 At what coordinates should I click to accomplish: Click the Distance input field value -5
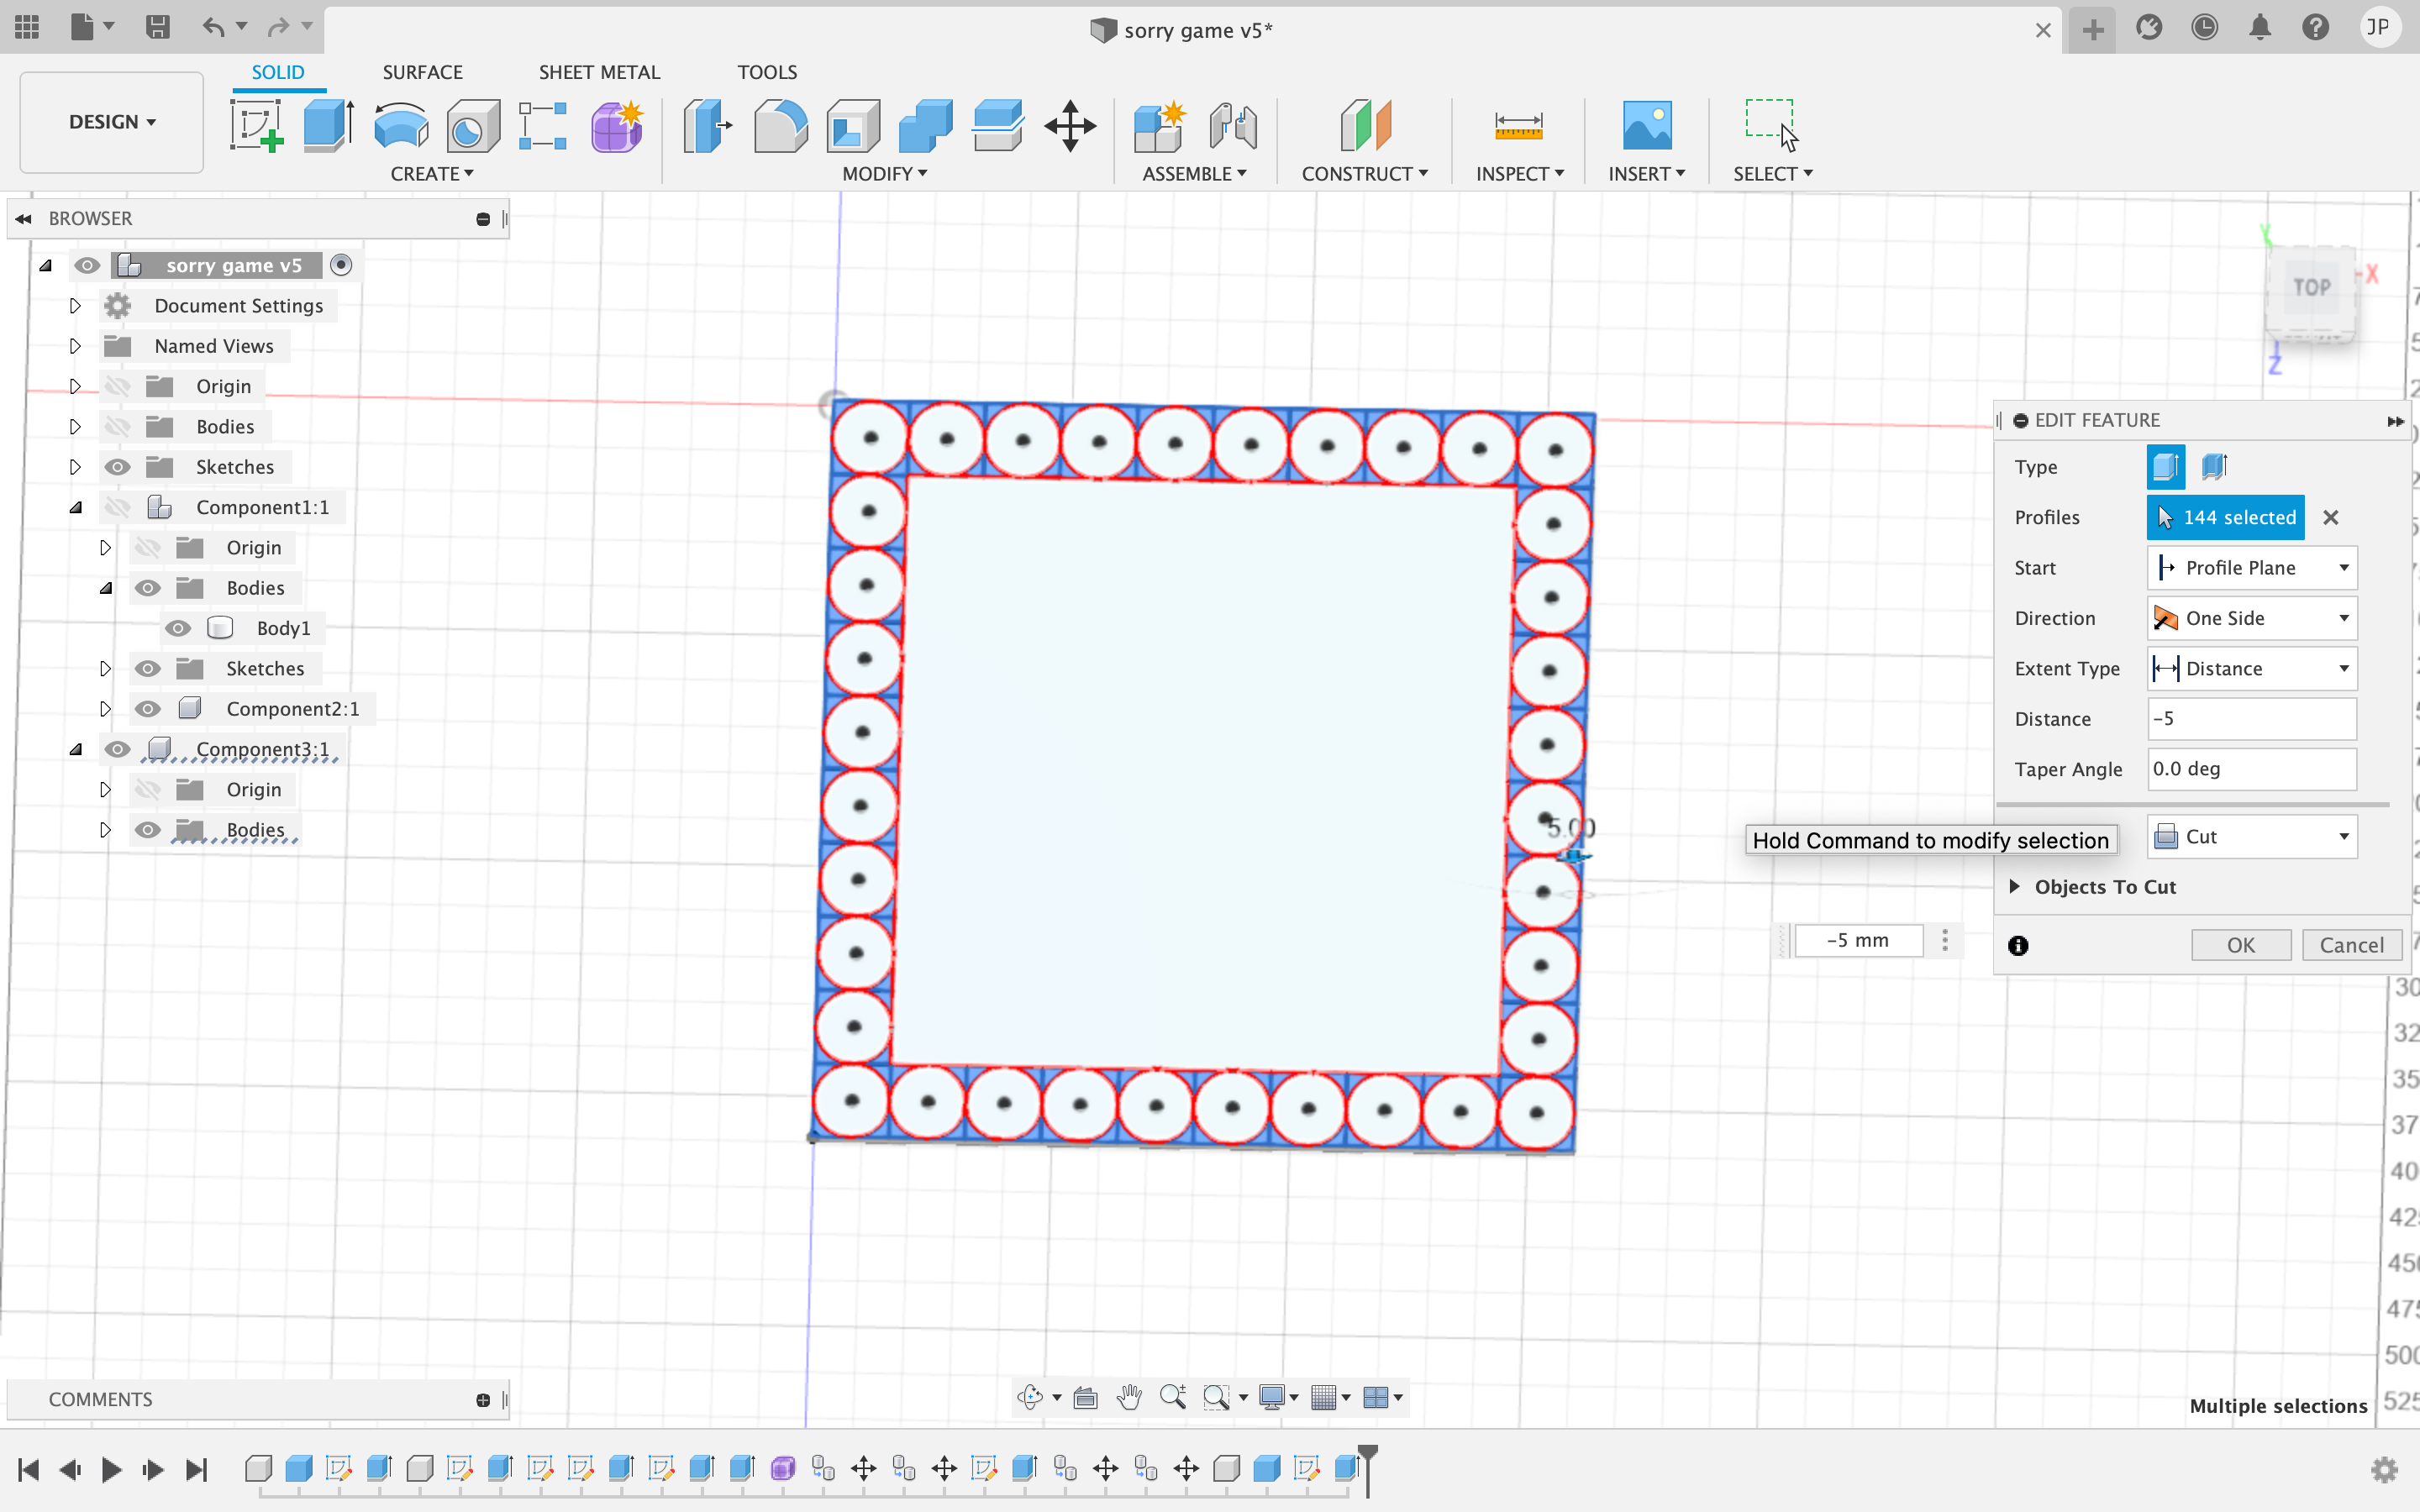2249,717
